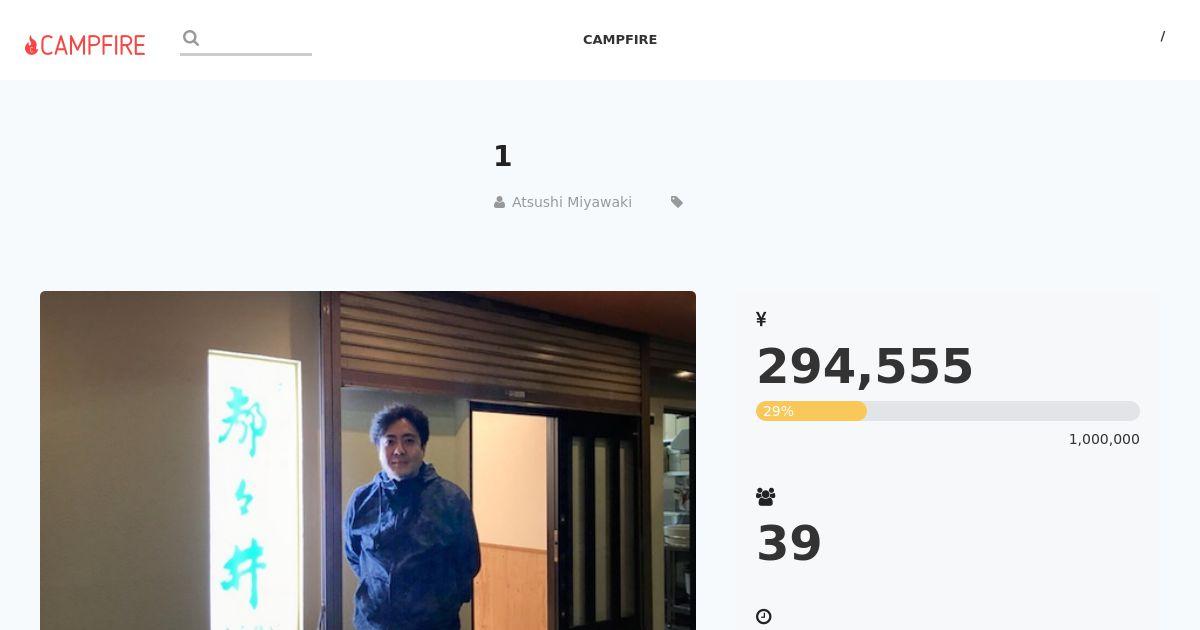Select the 294,555 amount raised
This screenshot has width=1200, height=630.
point(865,366)
